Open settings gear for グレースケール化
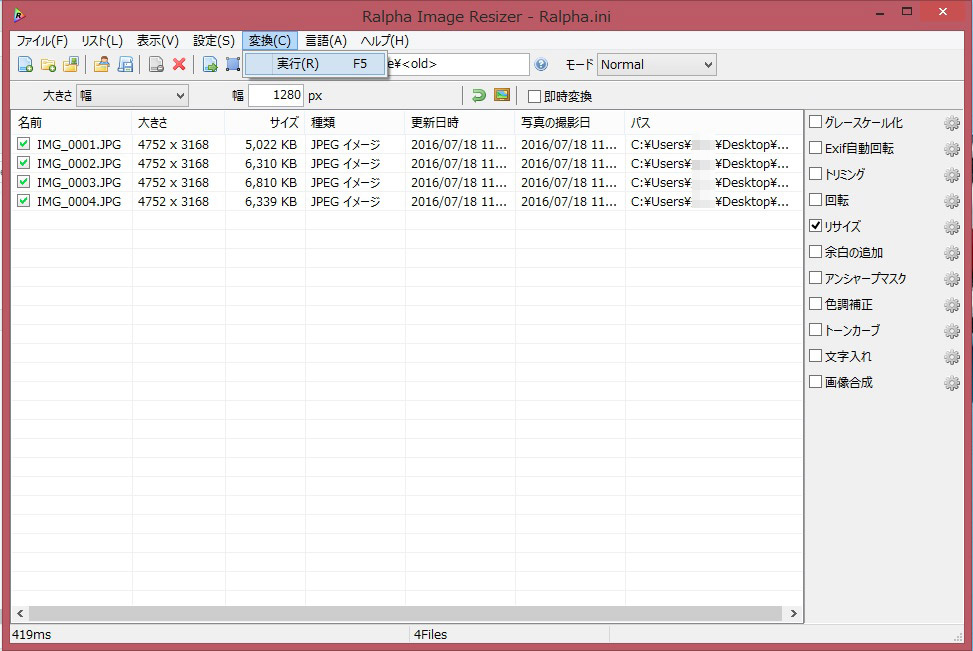973x651 pixels. point(951,123)
